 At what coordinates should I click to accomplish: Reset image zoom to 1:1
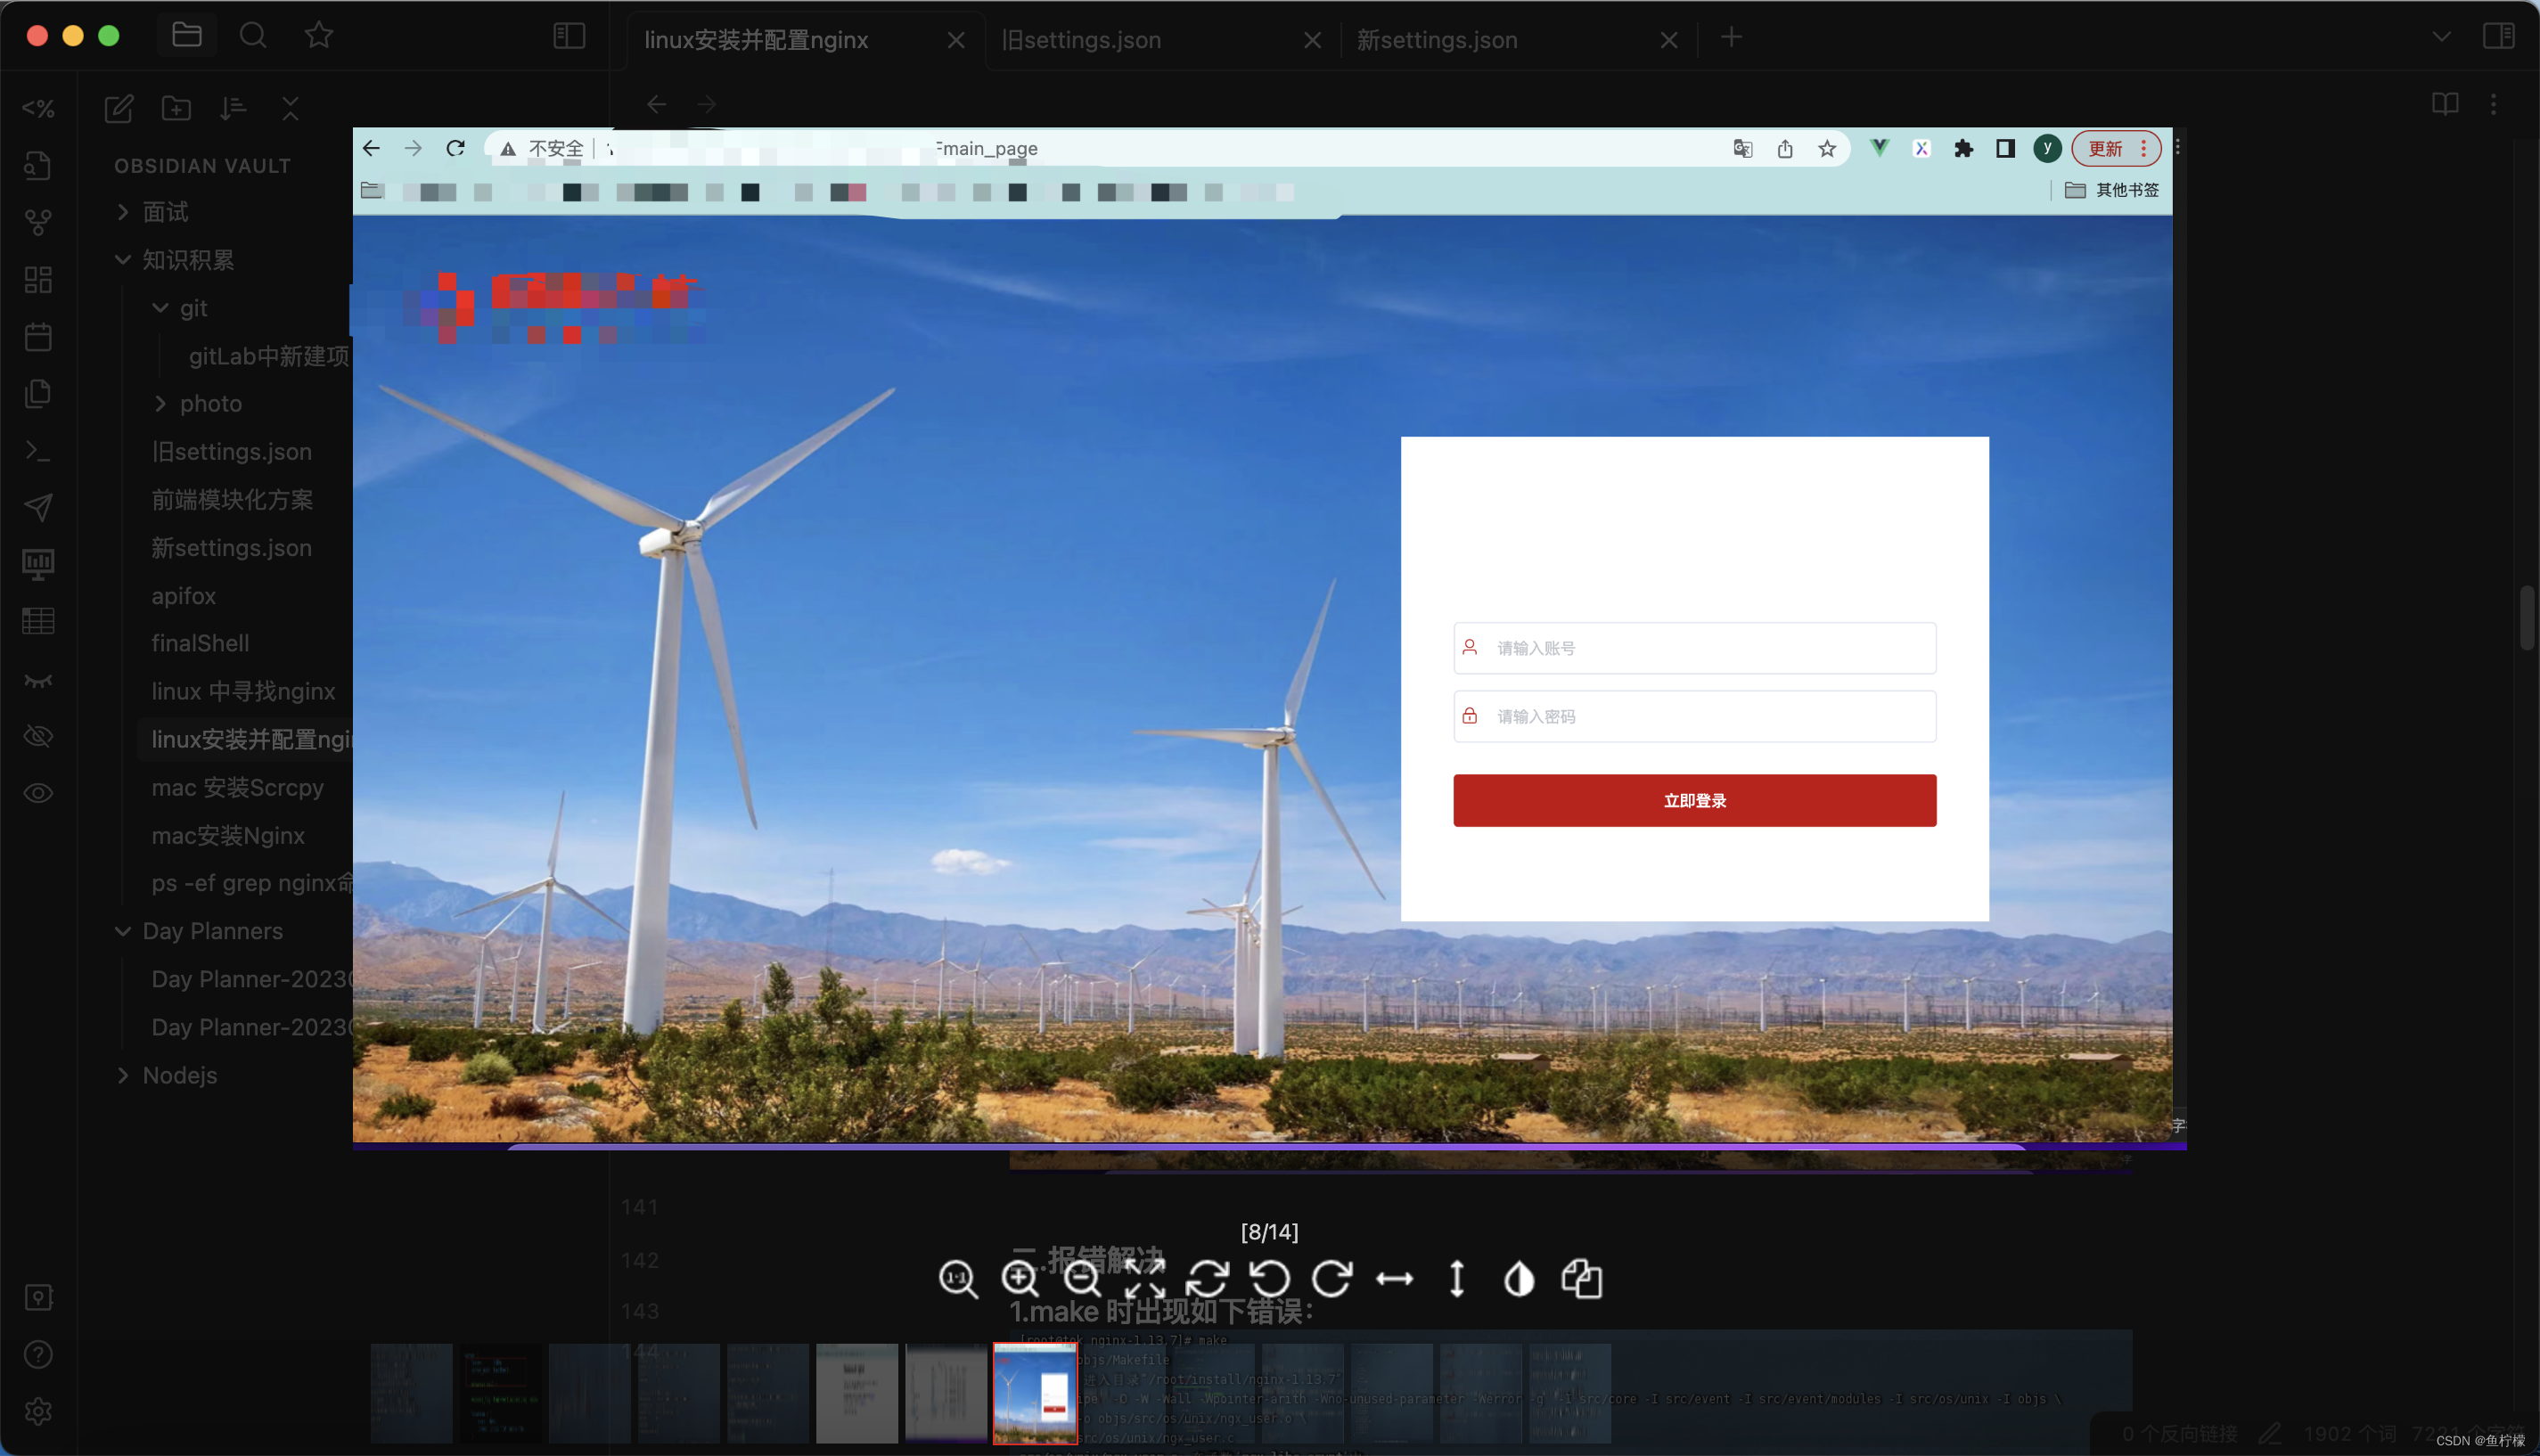click(958, 1279)
